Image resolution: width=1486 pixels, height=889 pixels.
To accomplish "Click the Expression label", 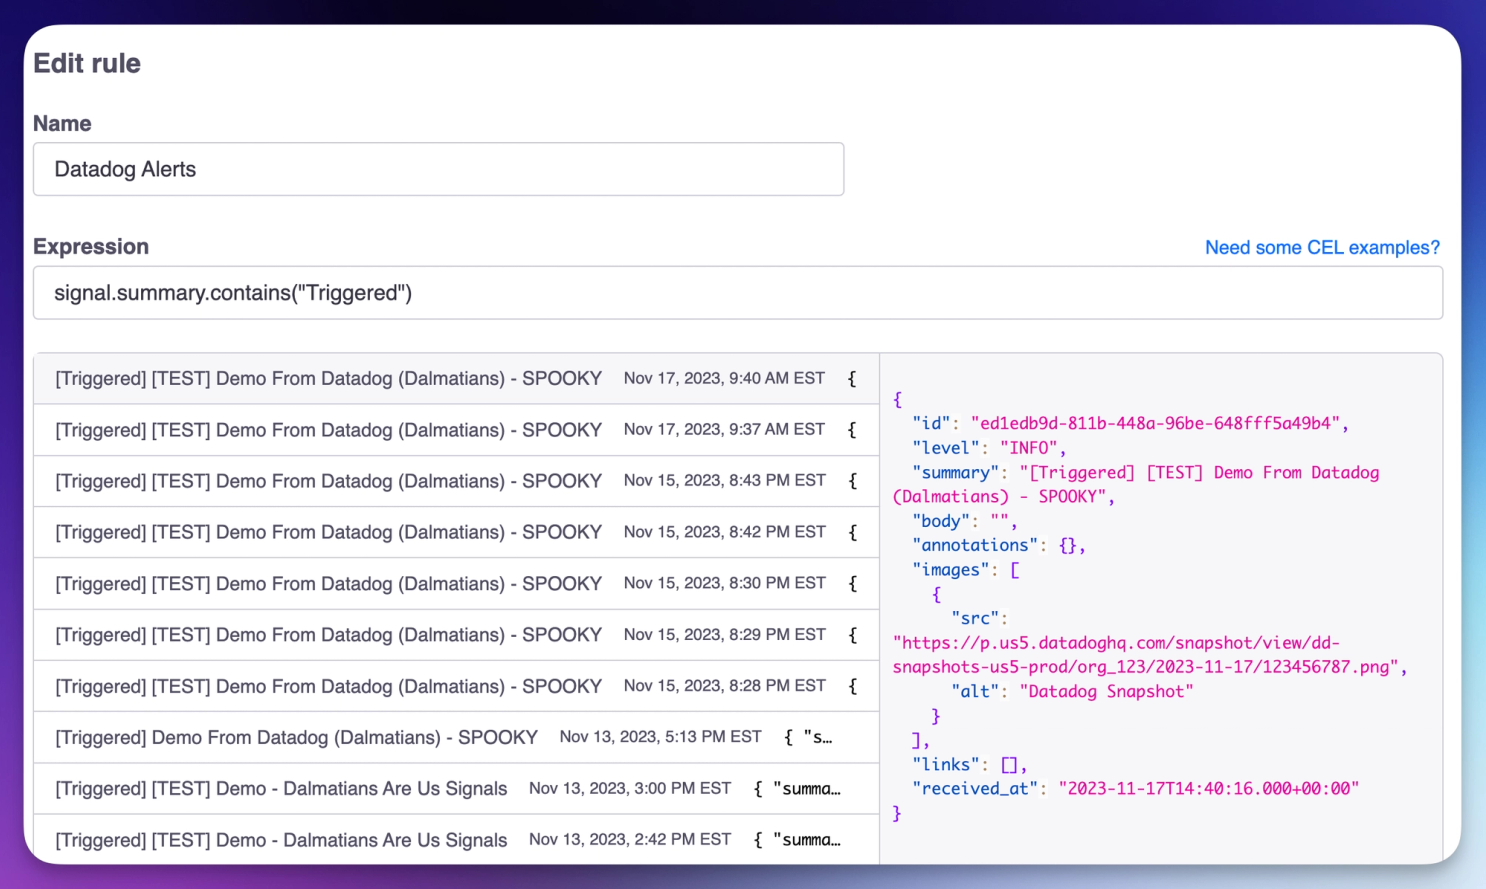I will coord(91,247).
